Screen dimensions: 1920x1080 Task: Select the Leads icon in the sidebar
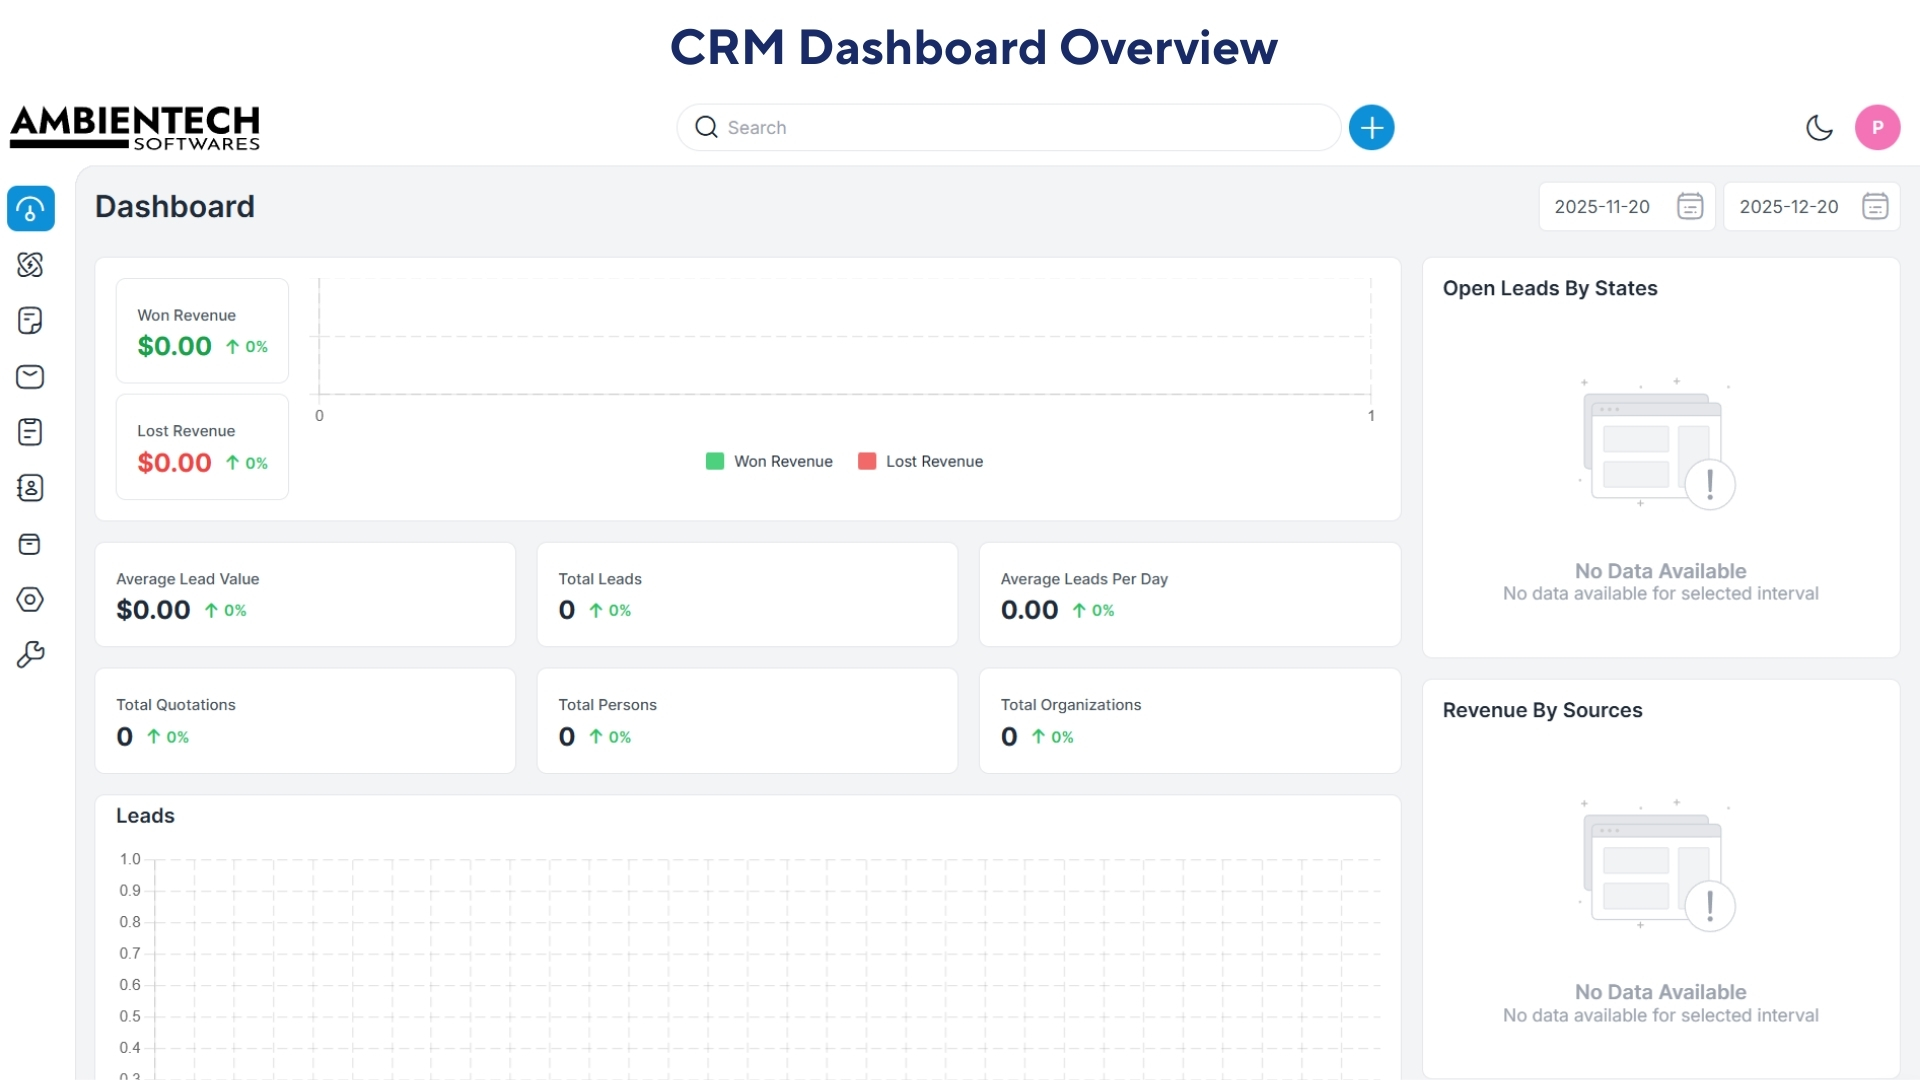coord(31,265)
